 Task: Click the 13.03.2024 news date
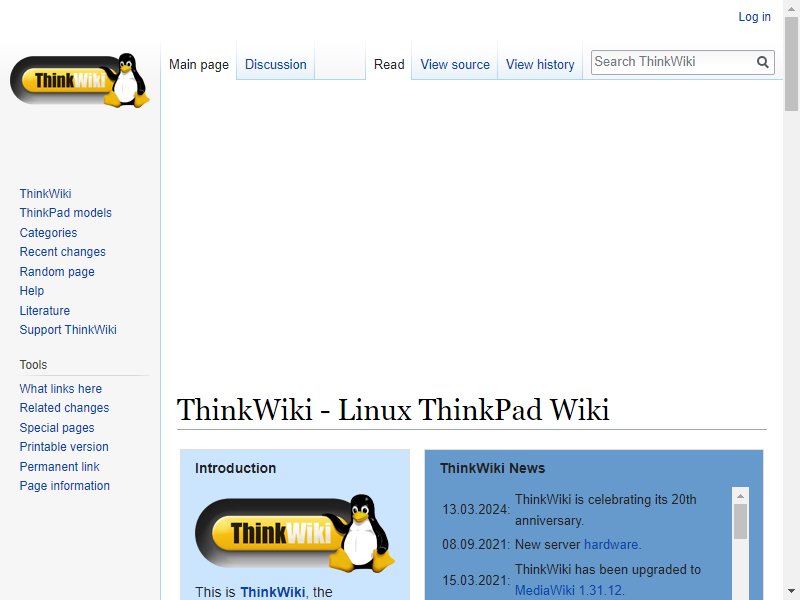point(476,509)
